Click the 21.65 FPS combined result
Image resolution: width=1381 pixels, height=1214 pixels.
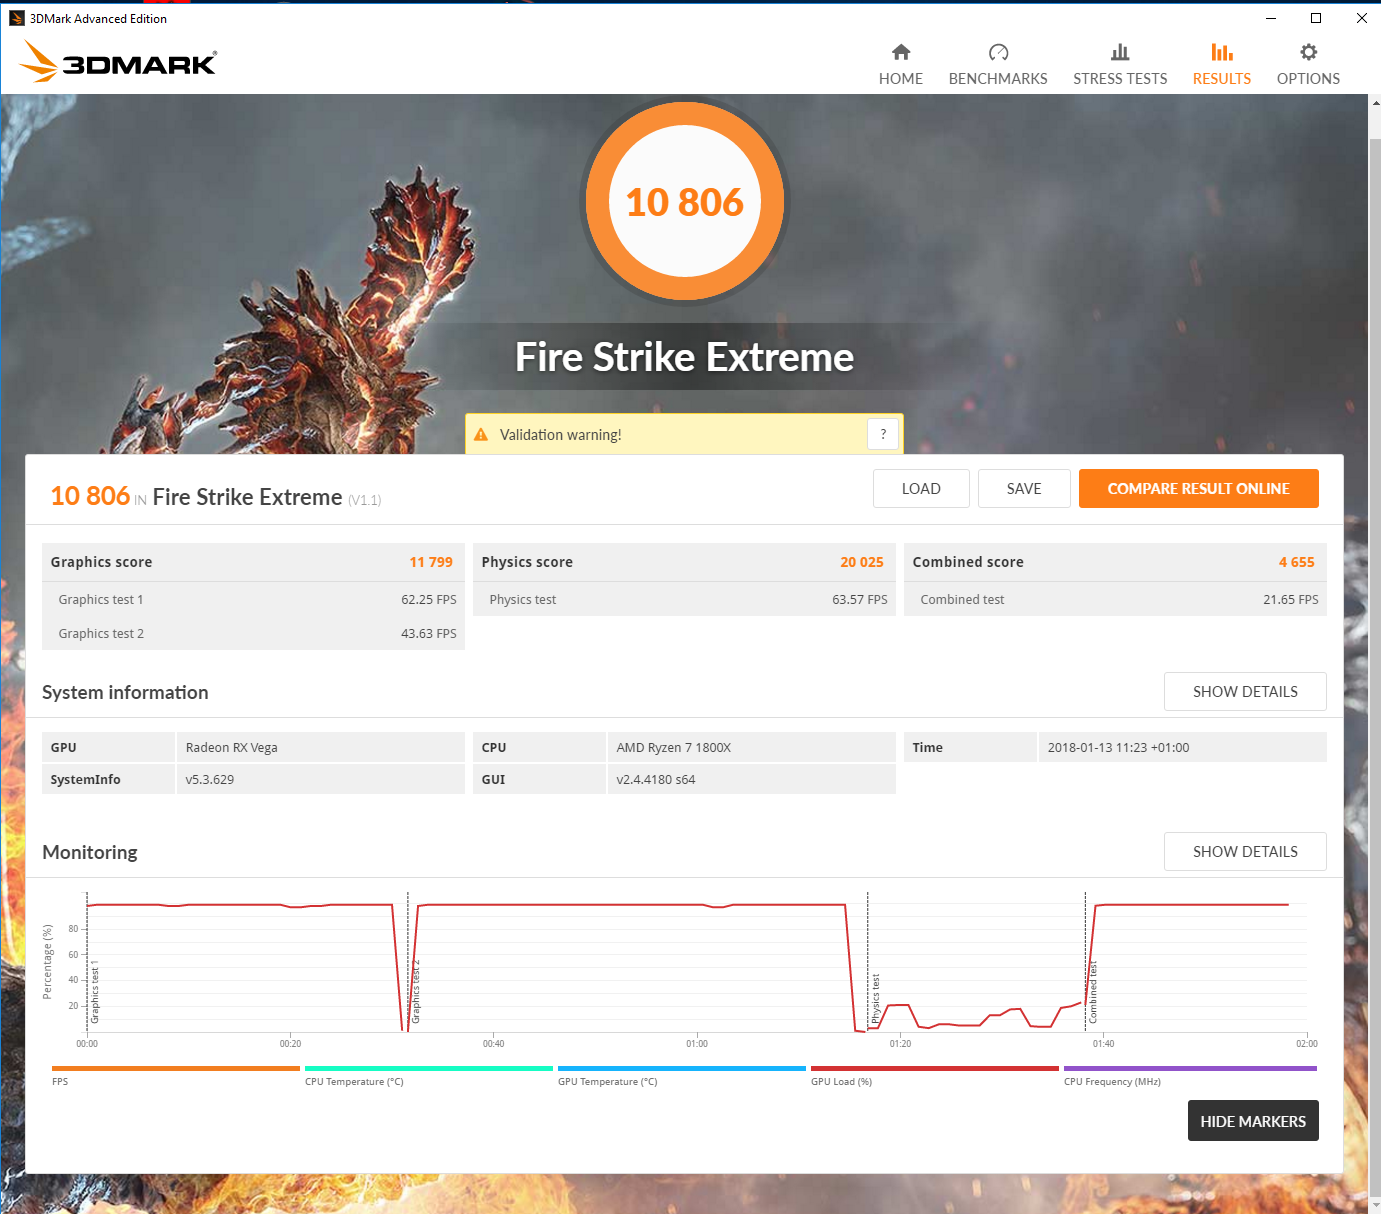click(1291, 600)
